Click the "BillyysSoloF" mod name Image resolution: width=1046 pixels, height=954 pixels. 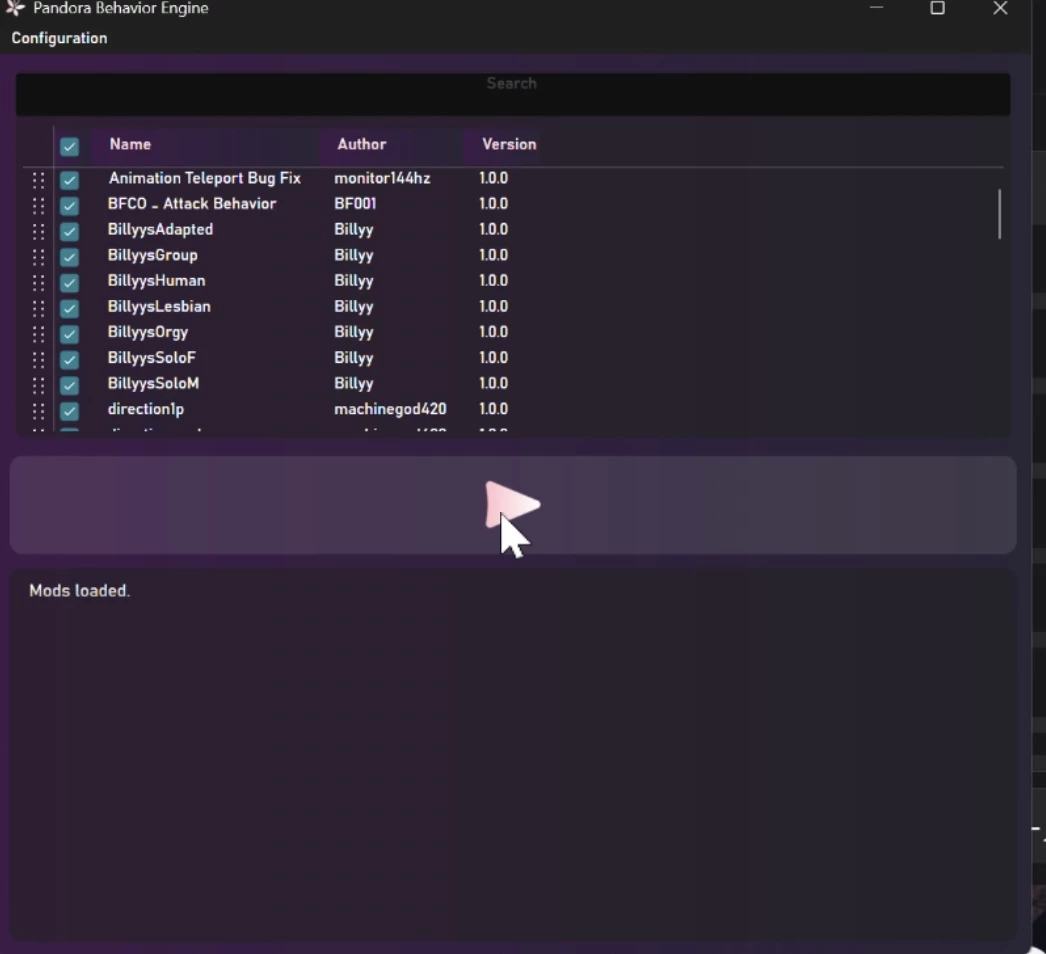151,358
